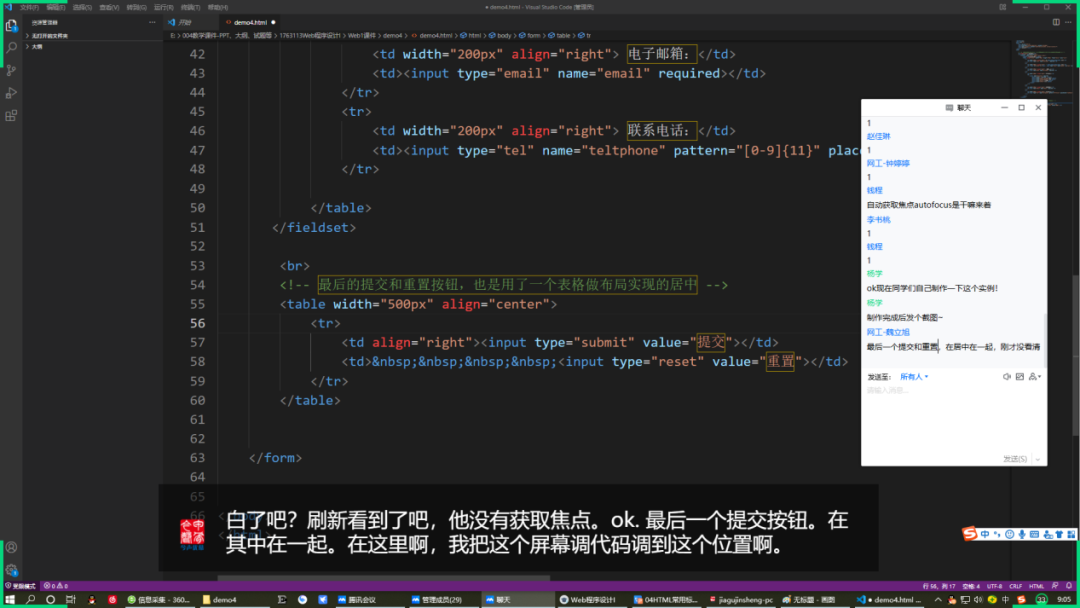Expand the 大纲 outline section
Image resolution: width=1080 pixels, height=608 pixels.
pos(37,46)
